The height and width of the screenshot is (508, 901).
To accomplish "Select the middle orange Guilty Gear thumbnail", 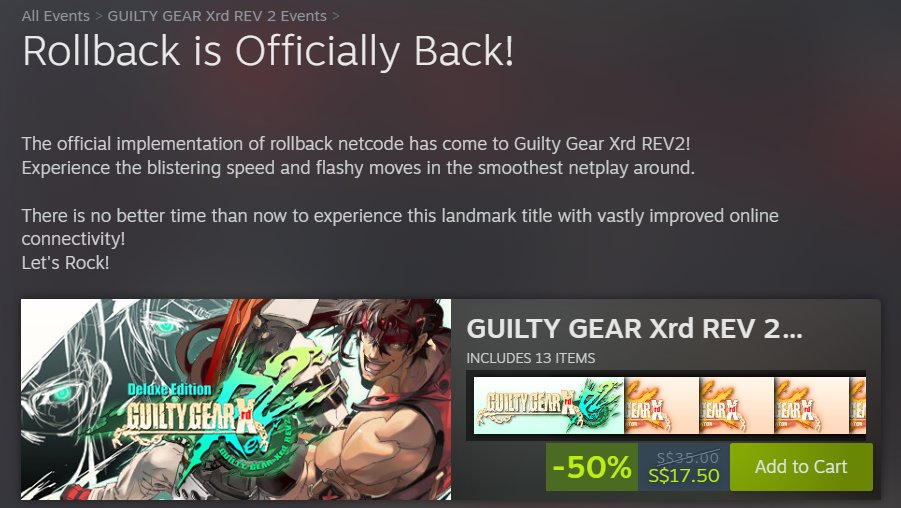I will (x=737, y=405).
